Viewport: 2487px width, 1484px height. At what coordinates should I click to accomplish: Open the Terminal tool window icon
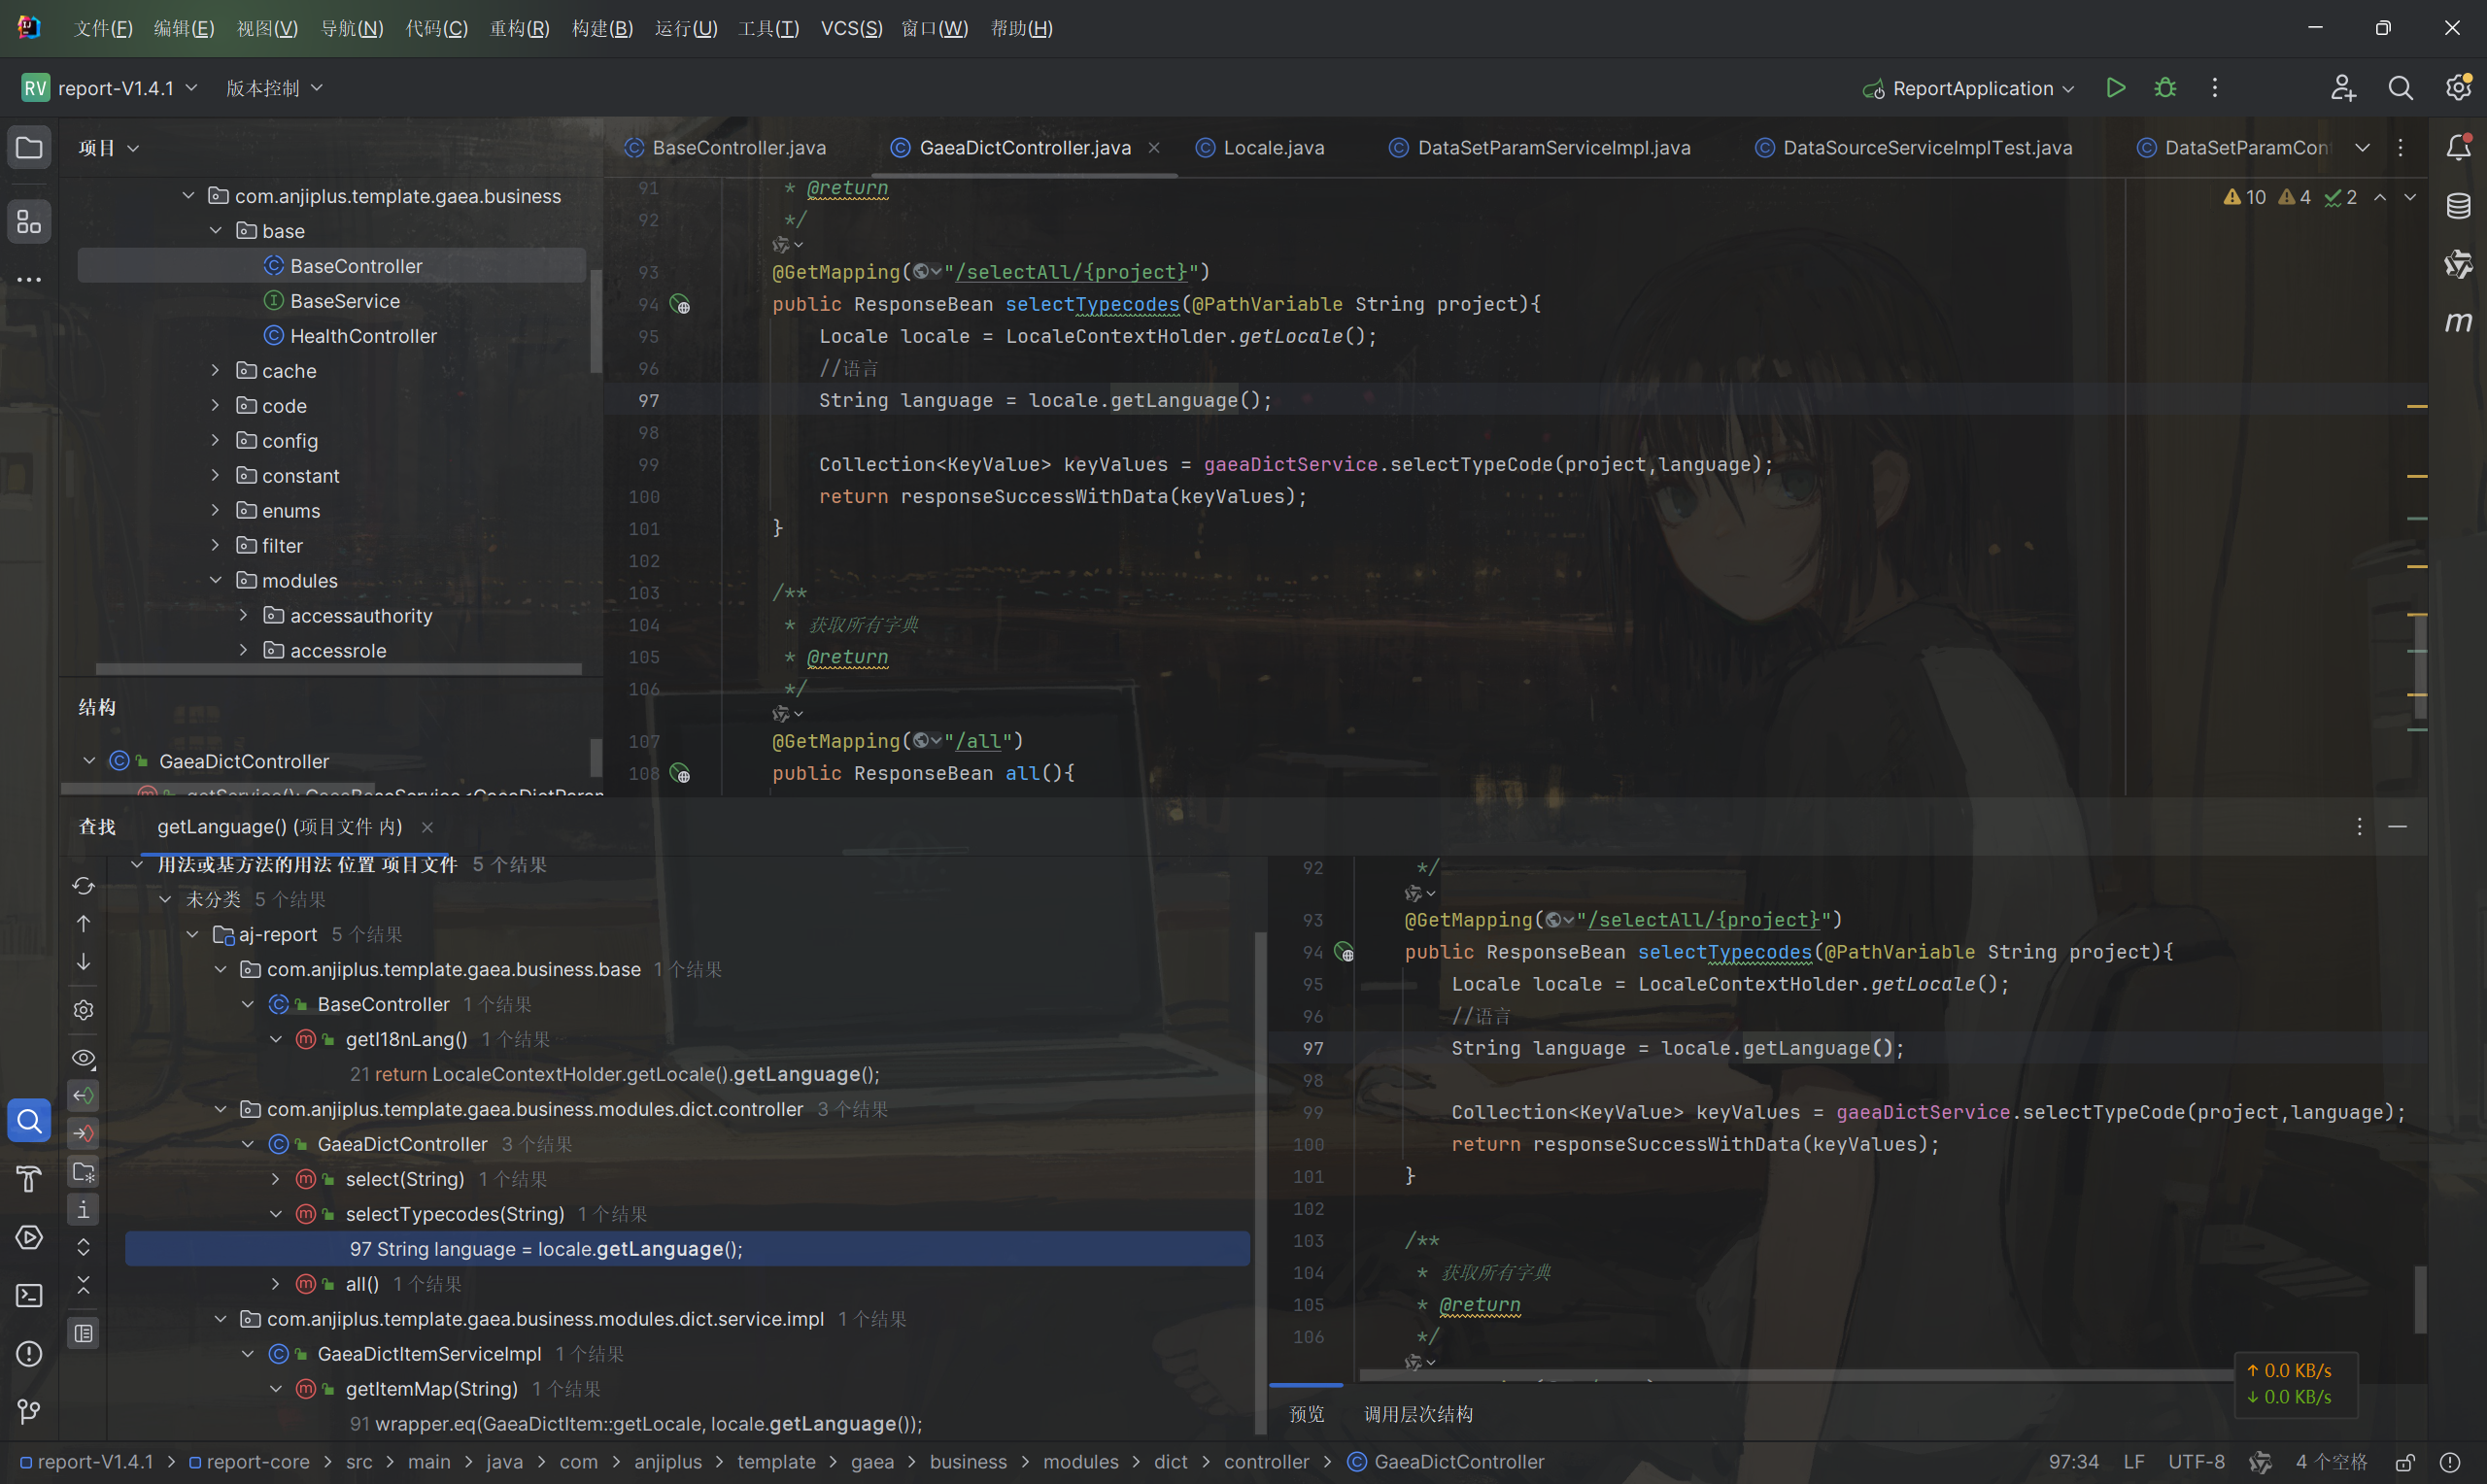29,1295
